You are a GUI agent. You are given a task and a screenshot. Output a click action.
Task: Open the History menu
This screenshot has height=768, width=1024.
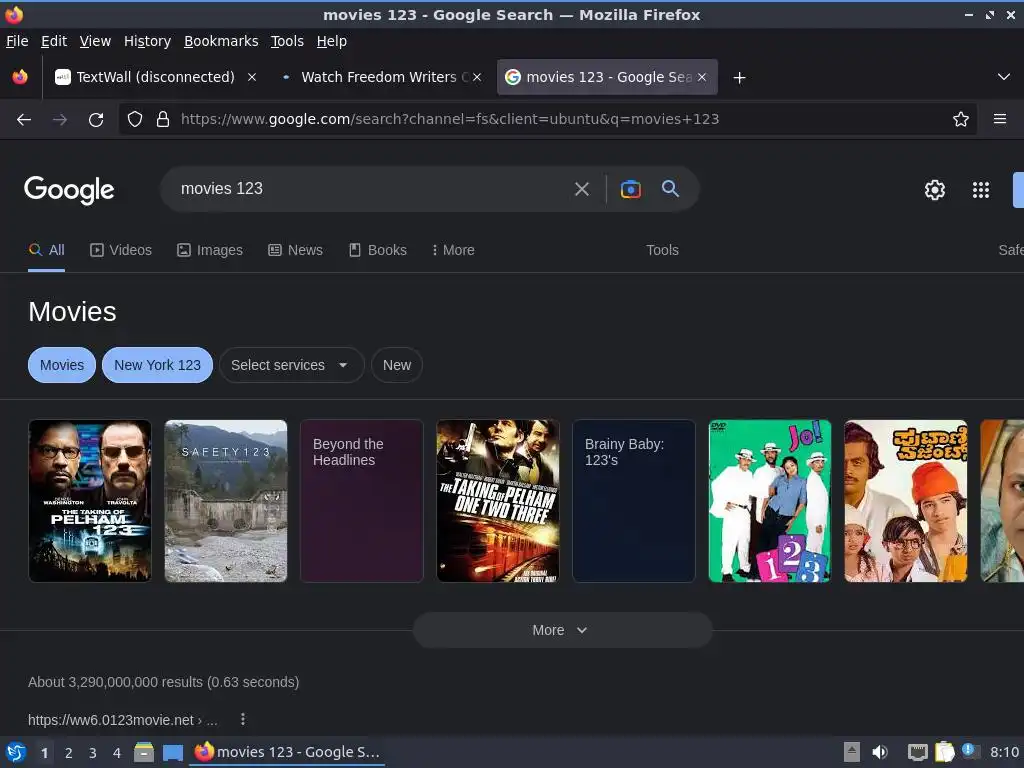[148, 41]
